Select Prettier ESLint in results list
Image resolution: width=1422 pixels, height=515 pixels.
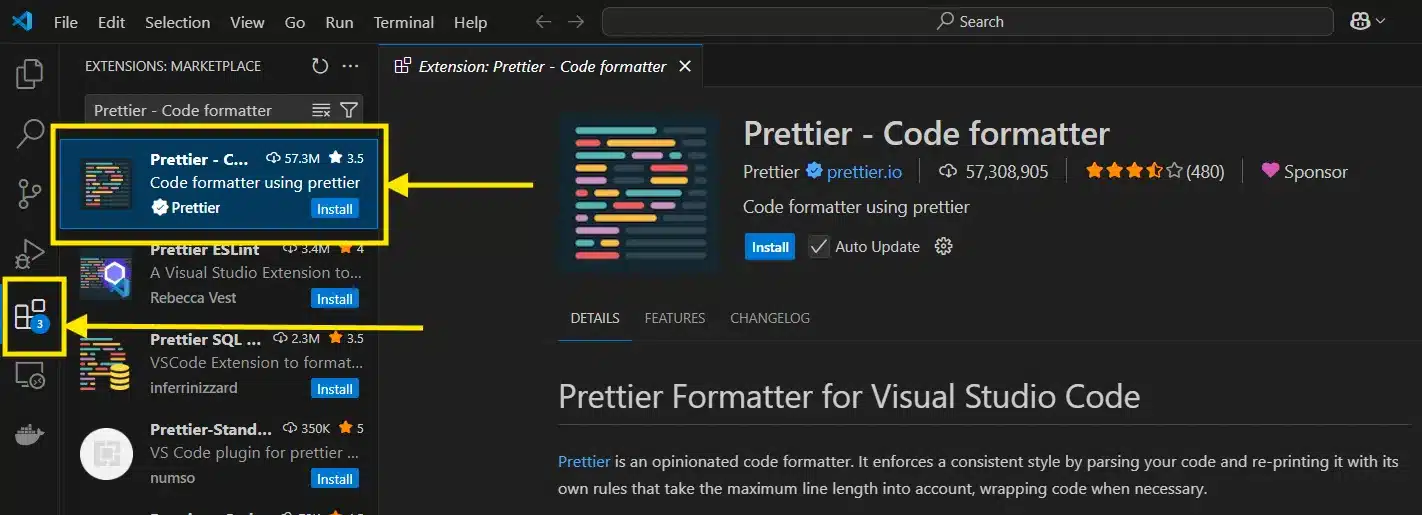click(219, 275)
